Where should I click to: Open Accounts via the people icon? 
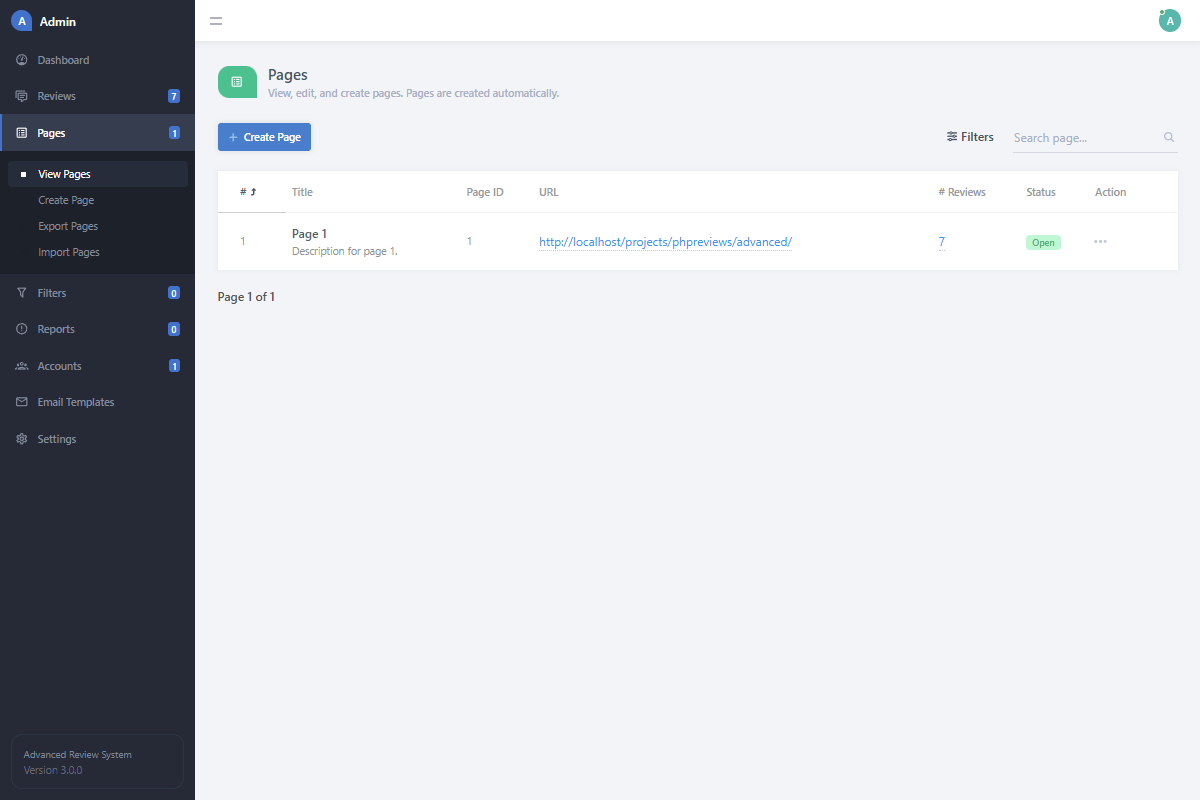click(21, 365)
